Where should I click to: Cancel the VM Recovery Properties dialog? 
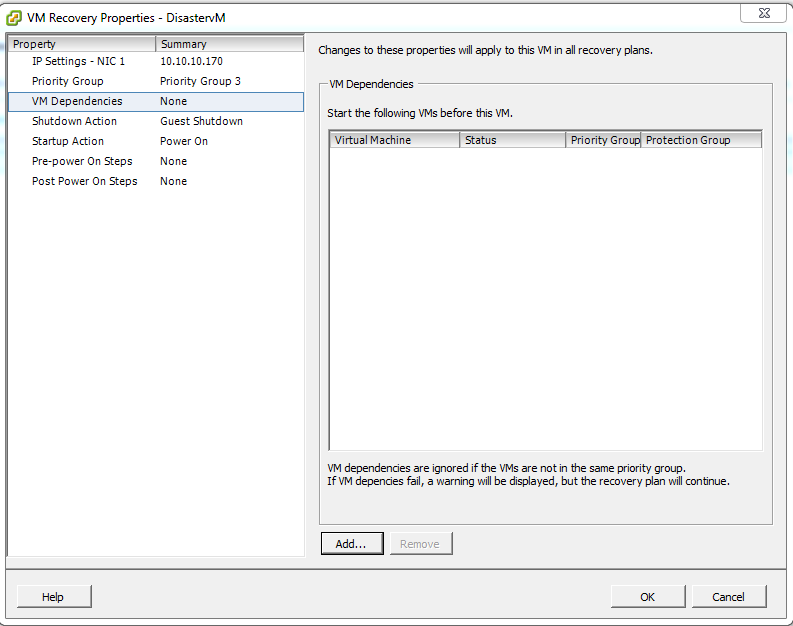(x=729, y=597)
